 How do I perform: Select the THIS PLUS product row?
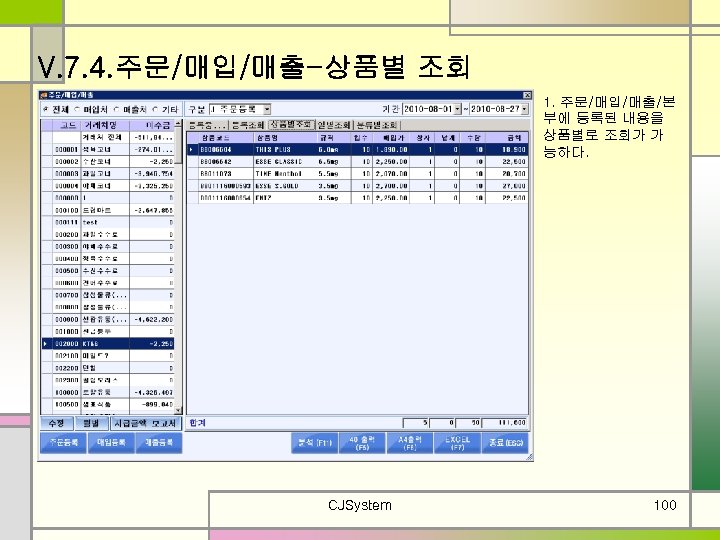[x=358, y=149]
